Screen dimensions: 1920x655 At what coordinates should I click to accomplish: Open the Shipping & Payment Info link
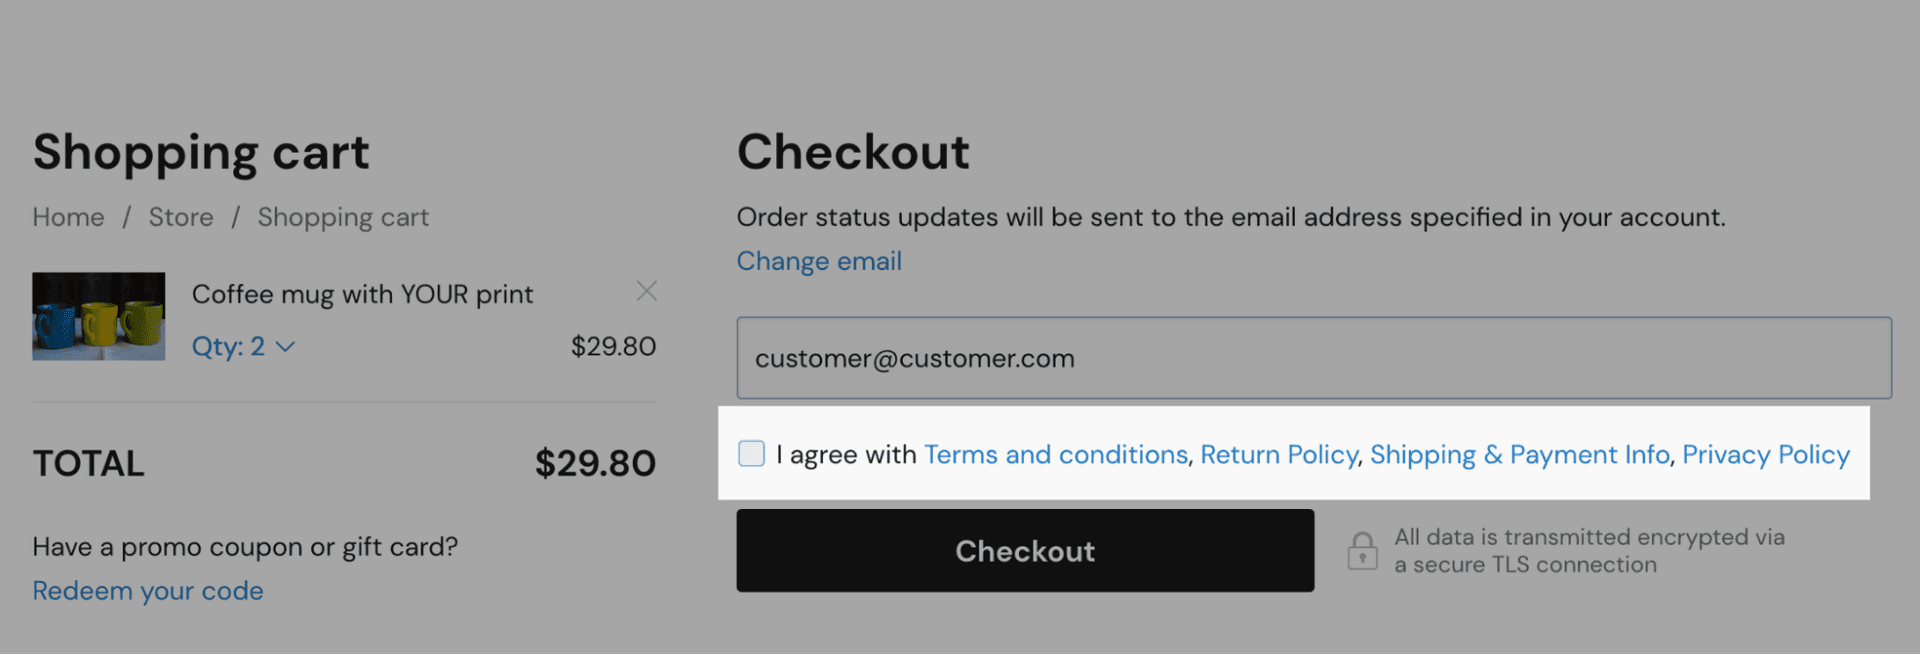pos(1519,454)
